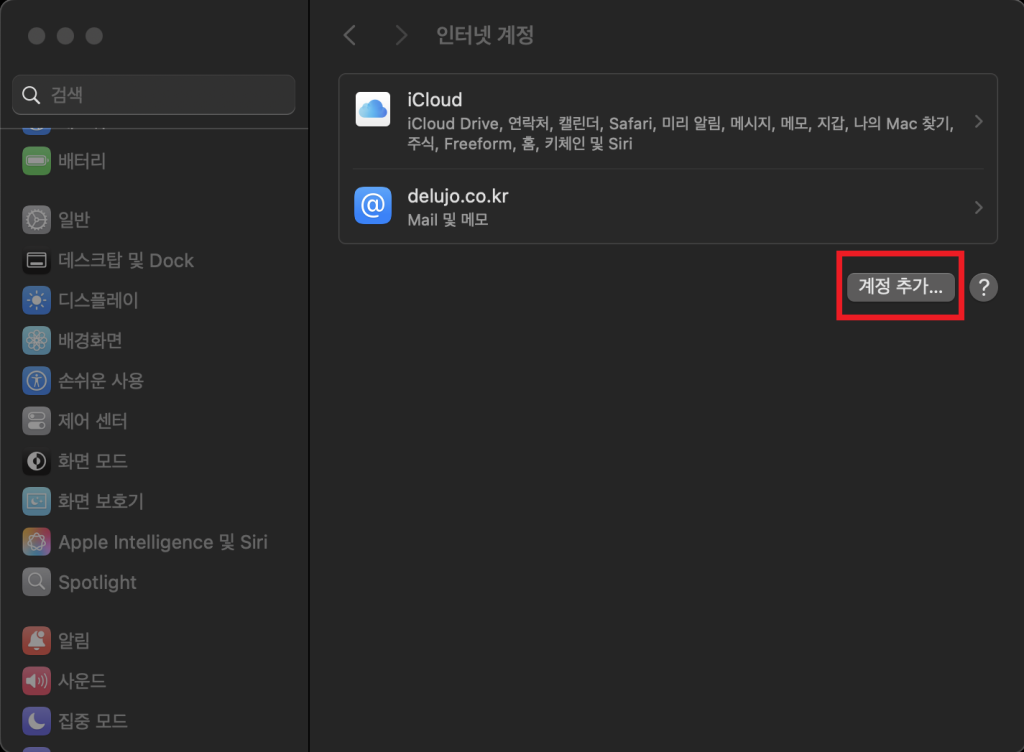Open 화면 모드 settings label
This screenshot has height=752, width=1024.
point(93,462)
